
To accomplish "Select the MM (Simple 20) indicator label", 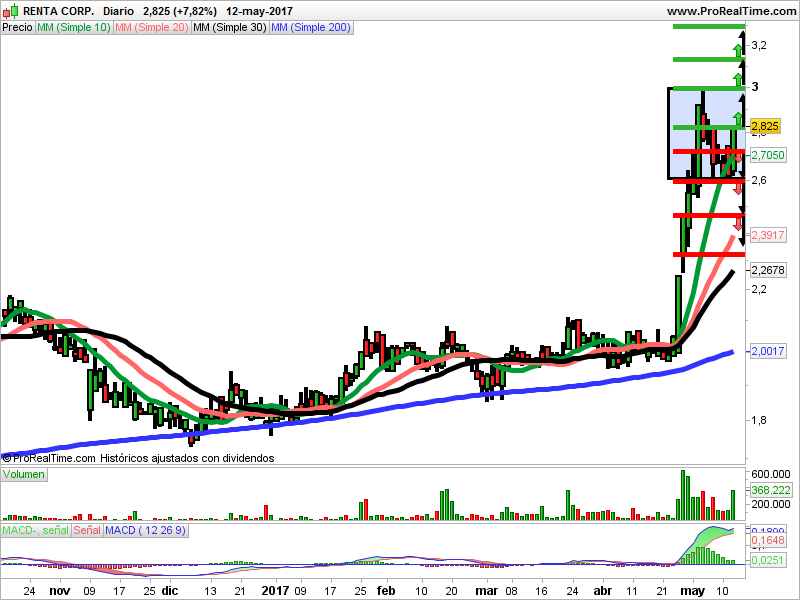I will tap(152, 27).
